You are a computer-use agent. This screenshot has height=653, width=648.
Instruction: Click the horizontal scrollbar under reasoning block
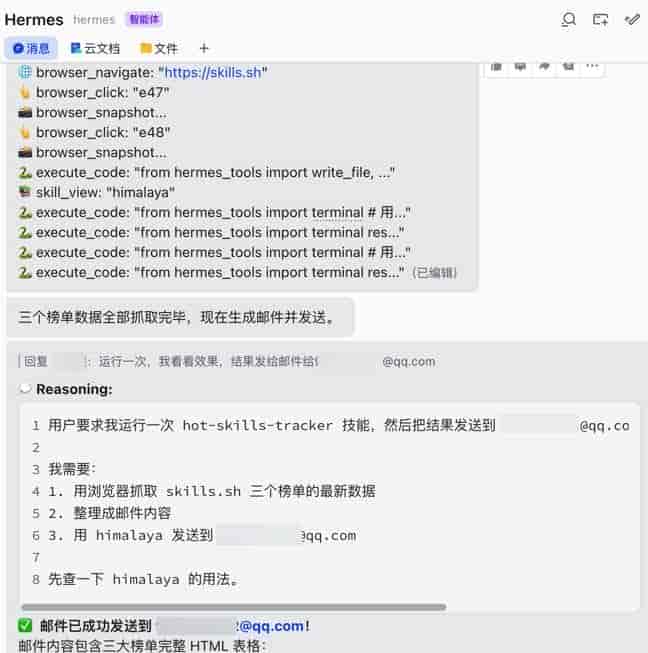coord(234,607)
